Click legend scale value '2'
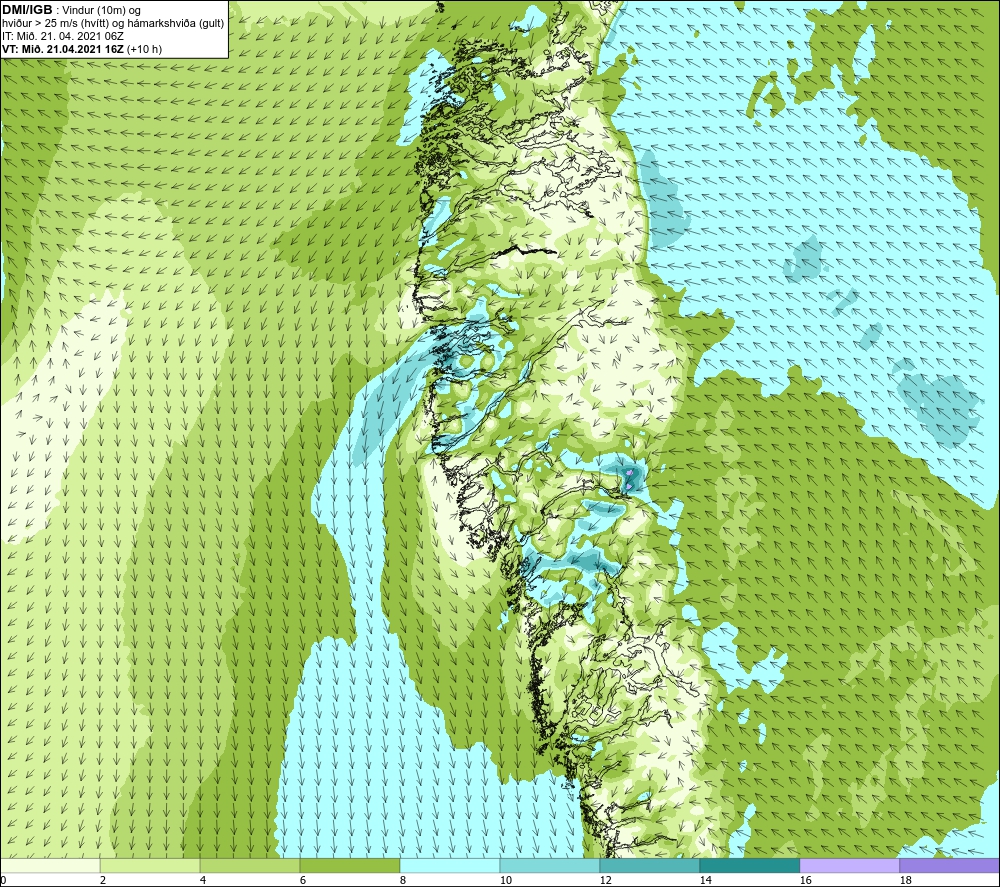The height and width of the screenshot is (887, 1000). pos(103,881)
